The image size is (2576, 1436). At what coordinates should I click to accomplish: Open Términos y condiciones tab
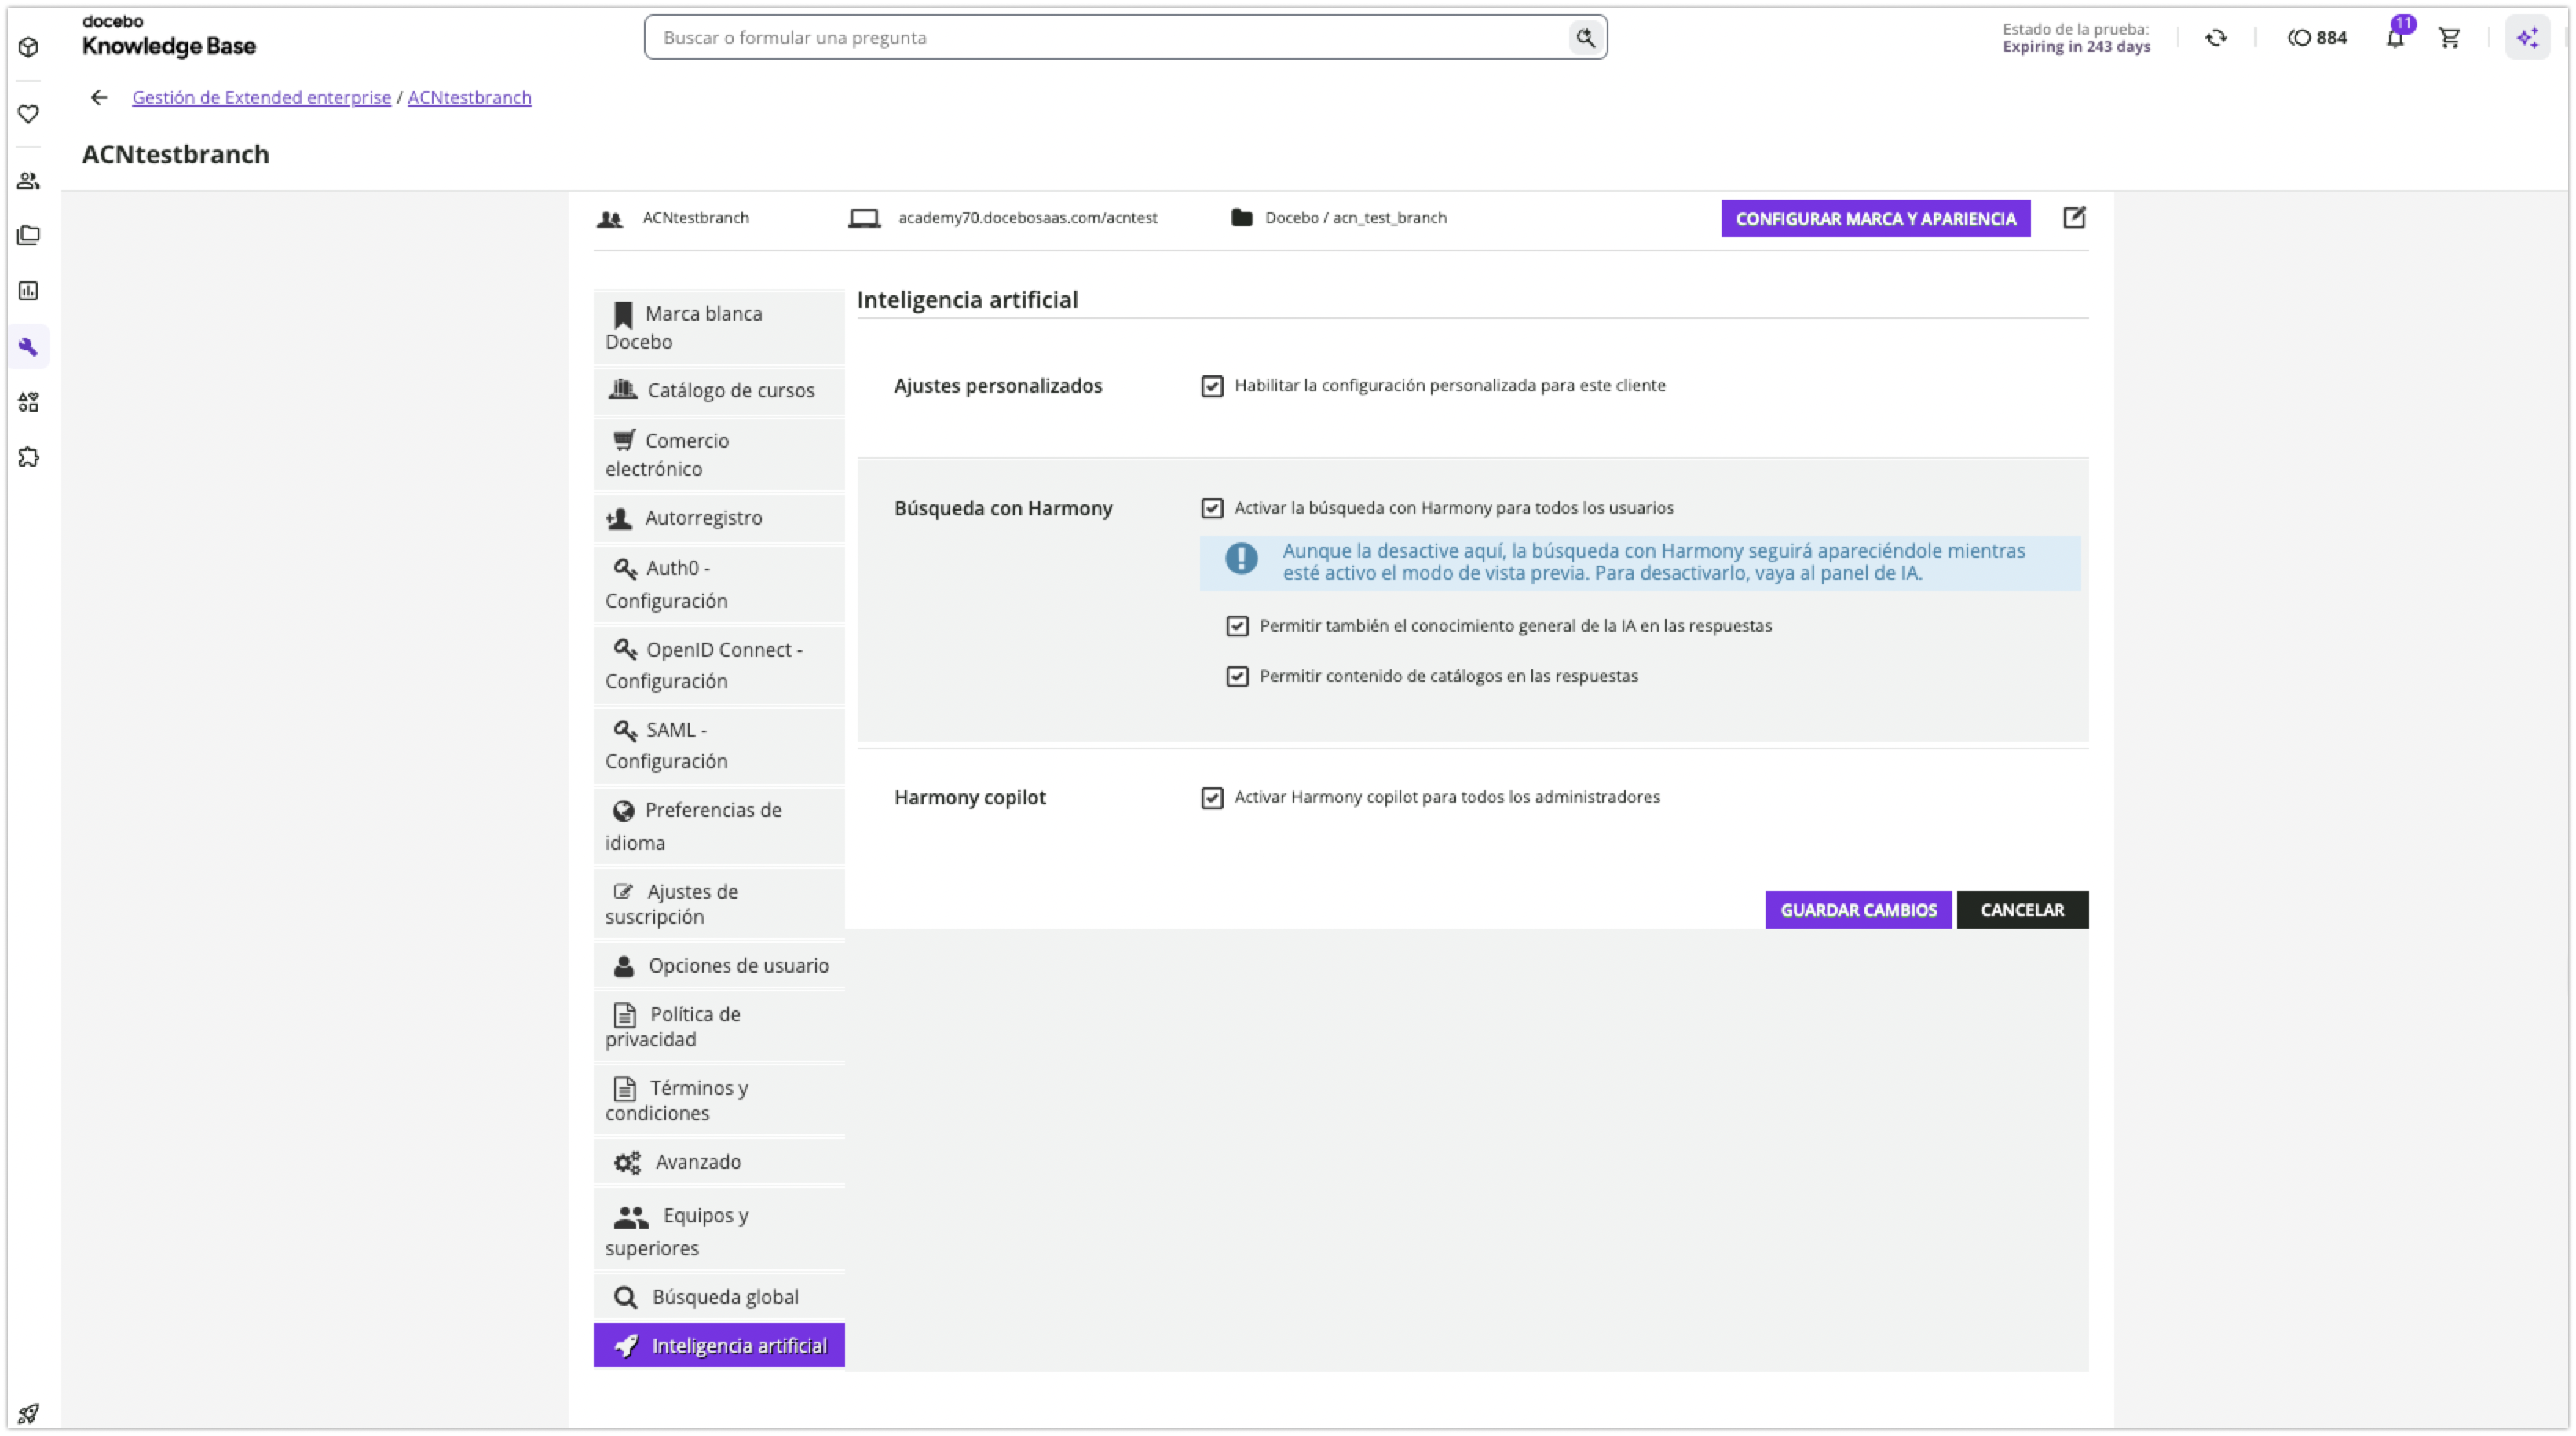point(718,1100)
